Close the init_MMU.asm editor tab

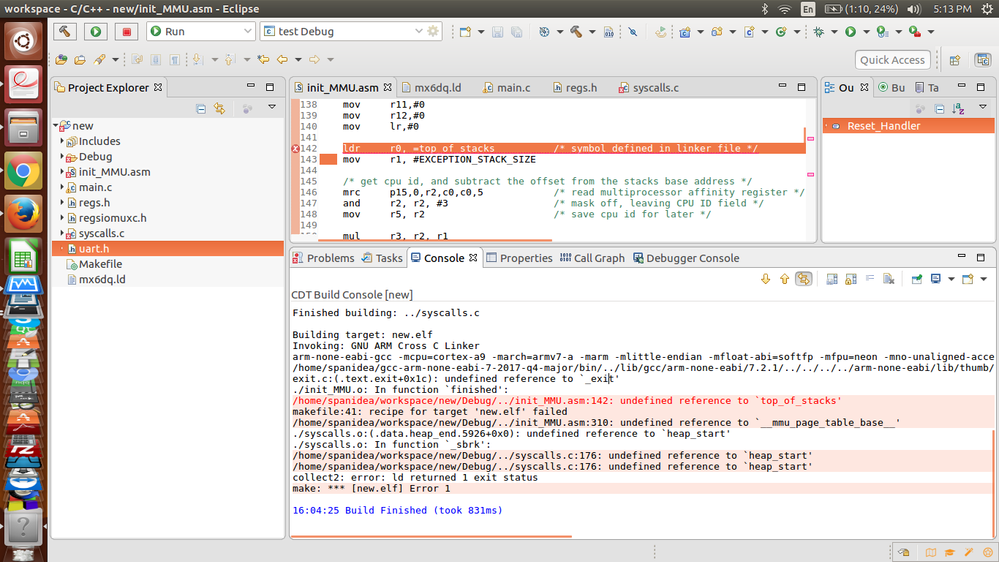pos(387,87)
